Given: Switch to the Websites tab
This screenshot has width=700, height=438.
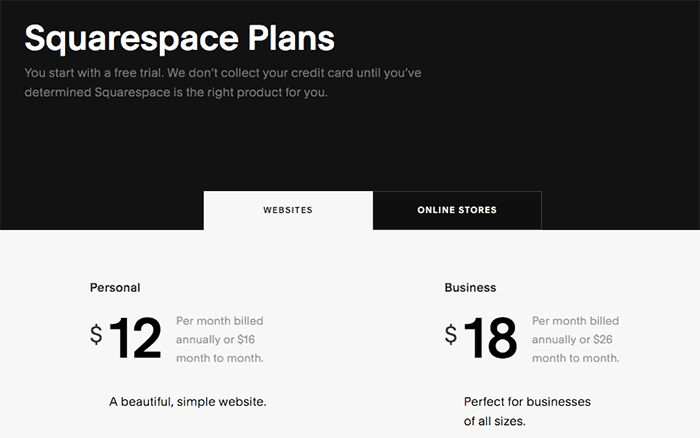Looking at the screenshot, I should pos(288,210).
